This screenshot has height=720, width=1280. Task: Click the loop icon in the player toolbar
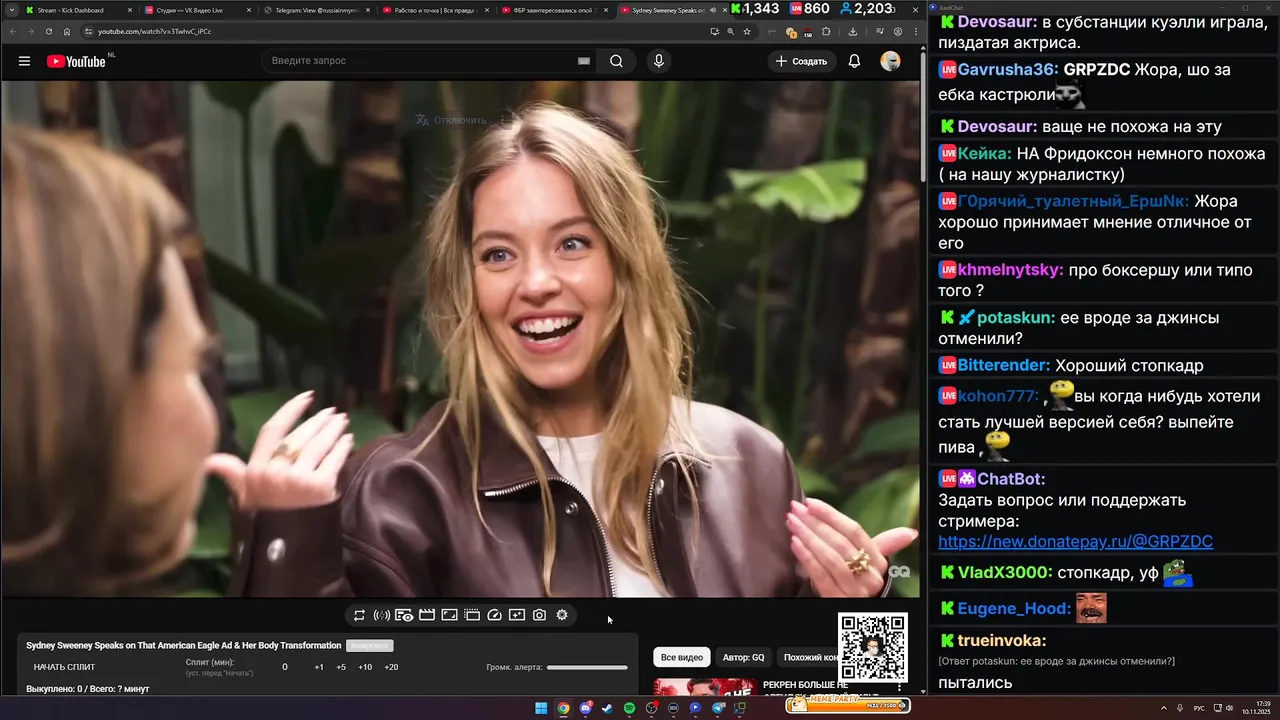click(x=359, y=615)
